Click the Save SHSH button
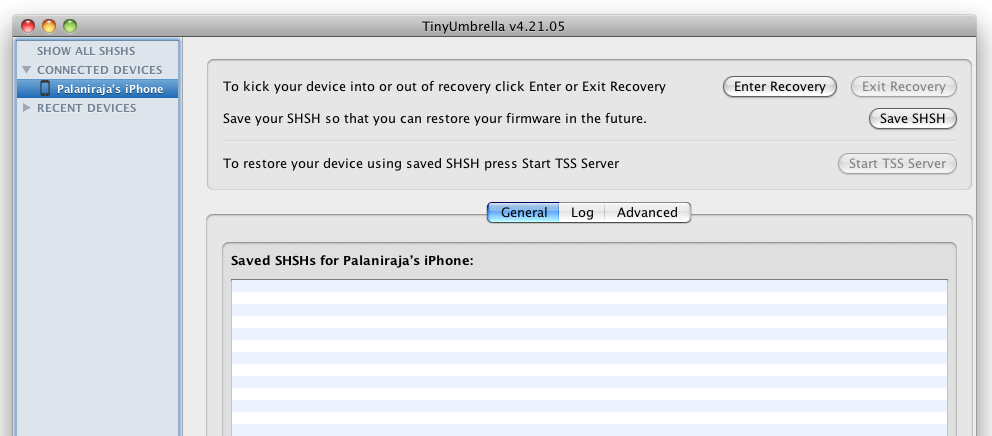Viewport: 992px width, 436px height. tap(912, 118)
